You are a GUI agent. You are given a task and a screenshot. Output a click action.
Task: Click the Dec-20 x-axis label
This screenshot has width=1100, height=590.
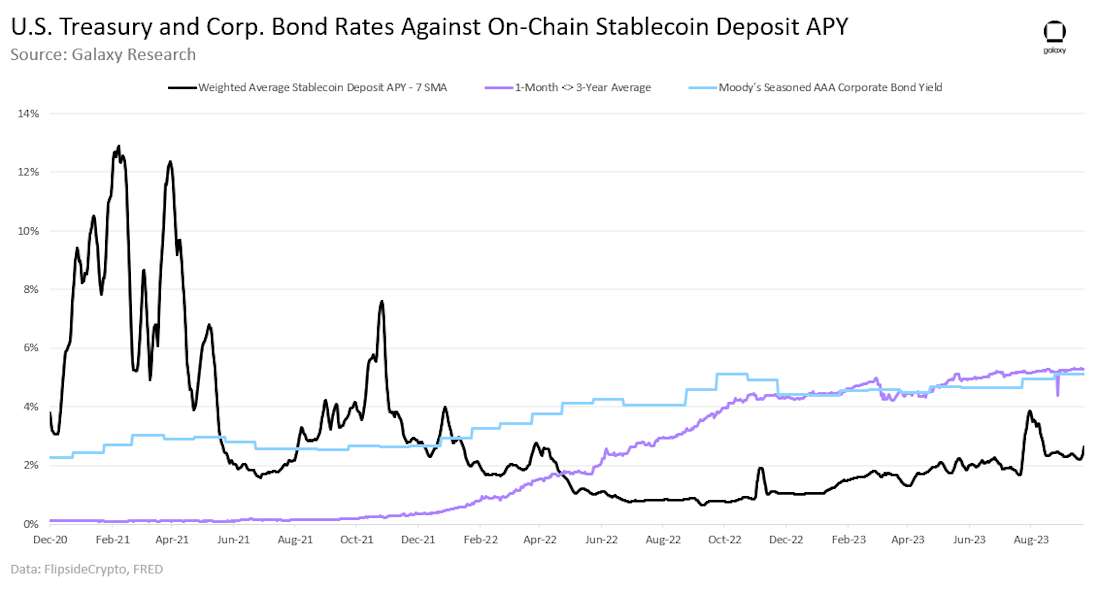click(51, 539)
